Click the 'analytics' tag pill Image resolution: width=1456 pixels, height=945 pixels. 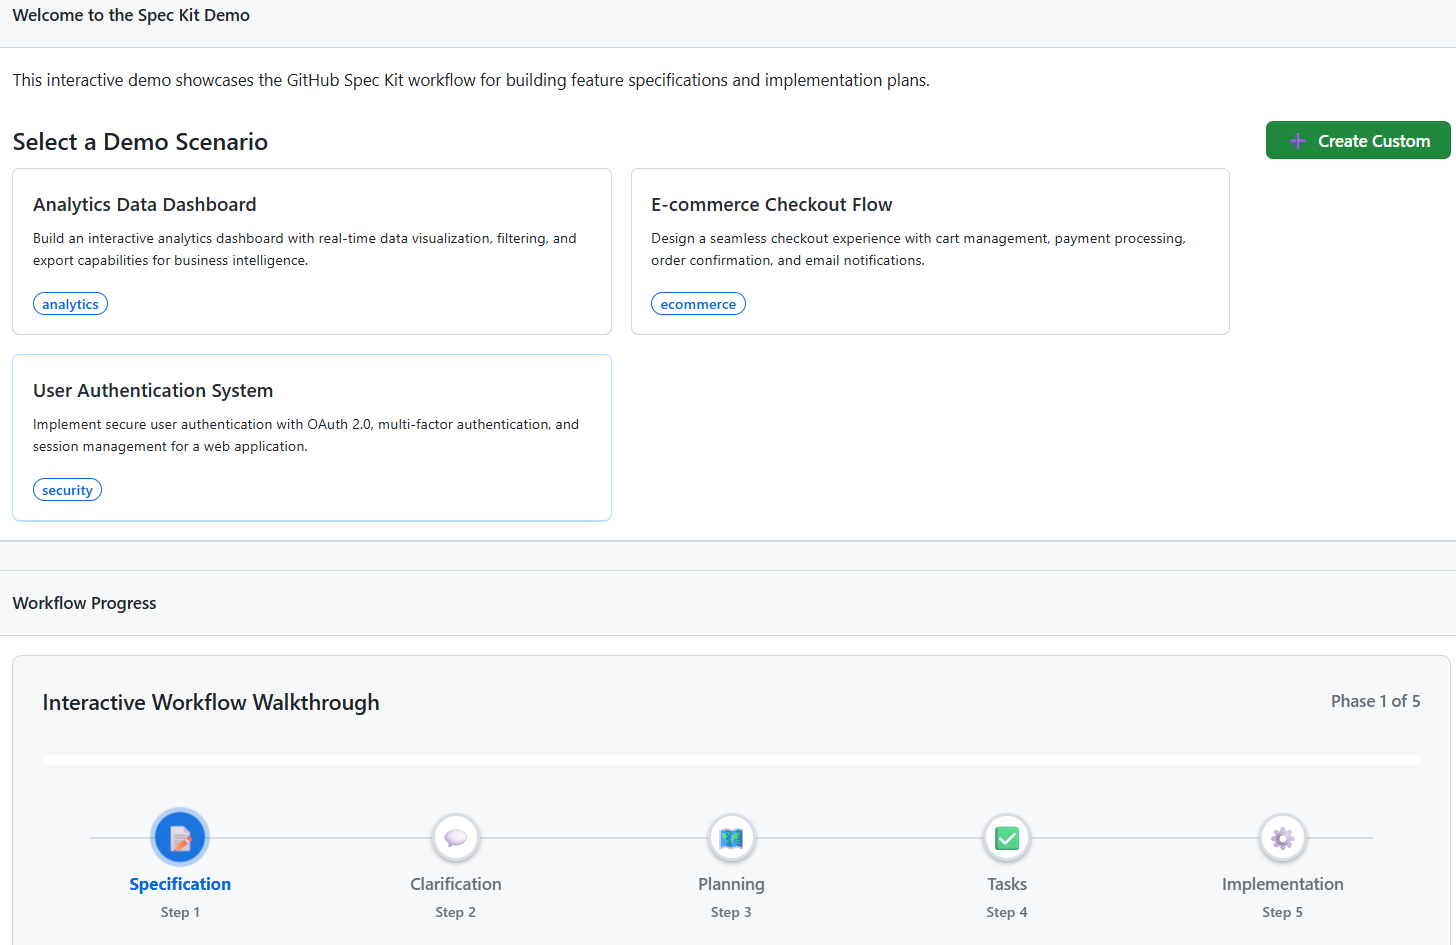coord(70,303)
